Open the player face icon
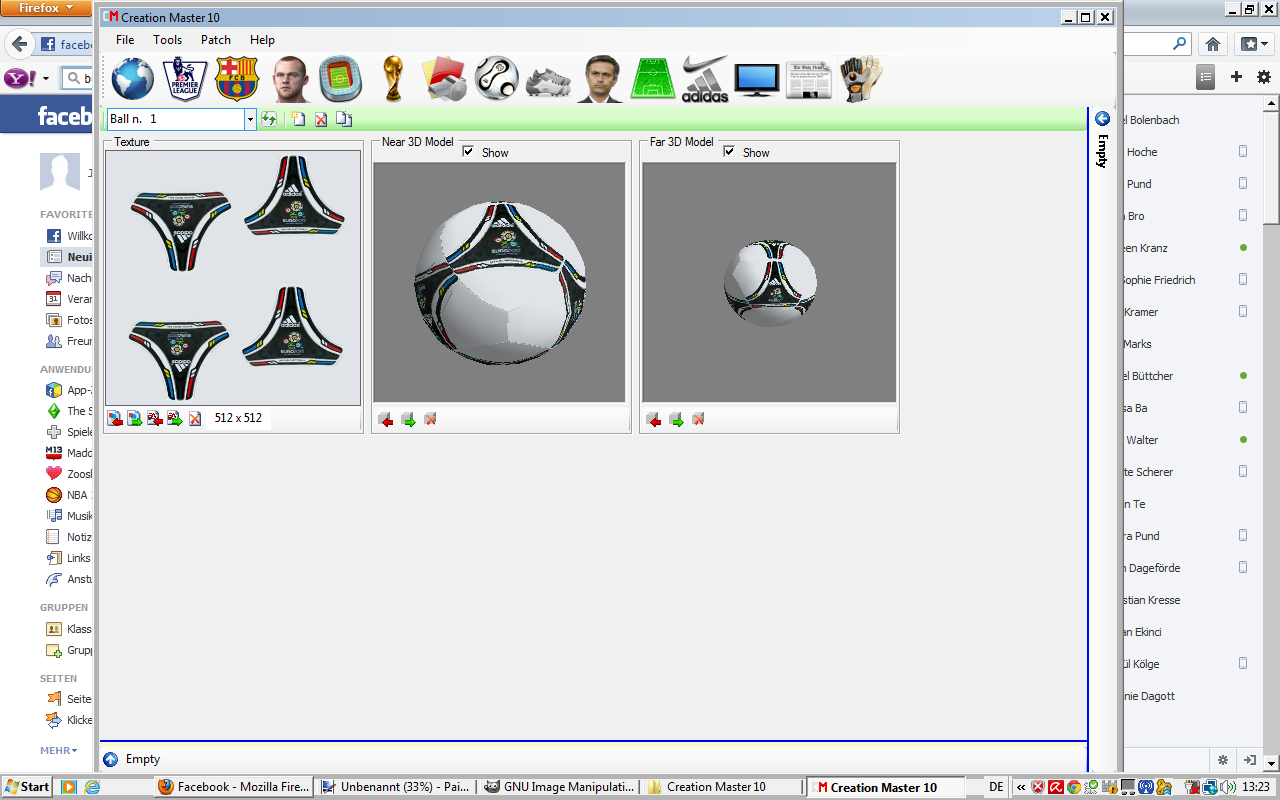Screen dimensions: 1280x800 pyautogui.click(x=290, y=78)
